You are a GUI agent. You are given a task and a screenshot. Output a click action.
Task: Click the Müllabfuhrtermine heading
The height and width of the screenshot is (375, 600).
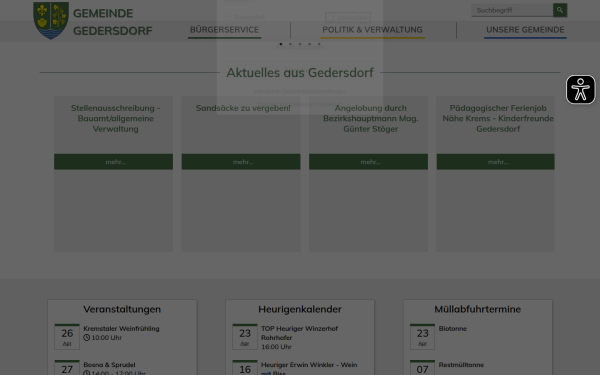478,309
